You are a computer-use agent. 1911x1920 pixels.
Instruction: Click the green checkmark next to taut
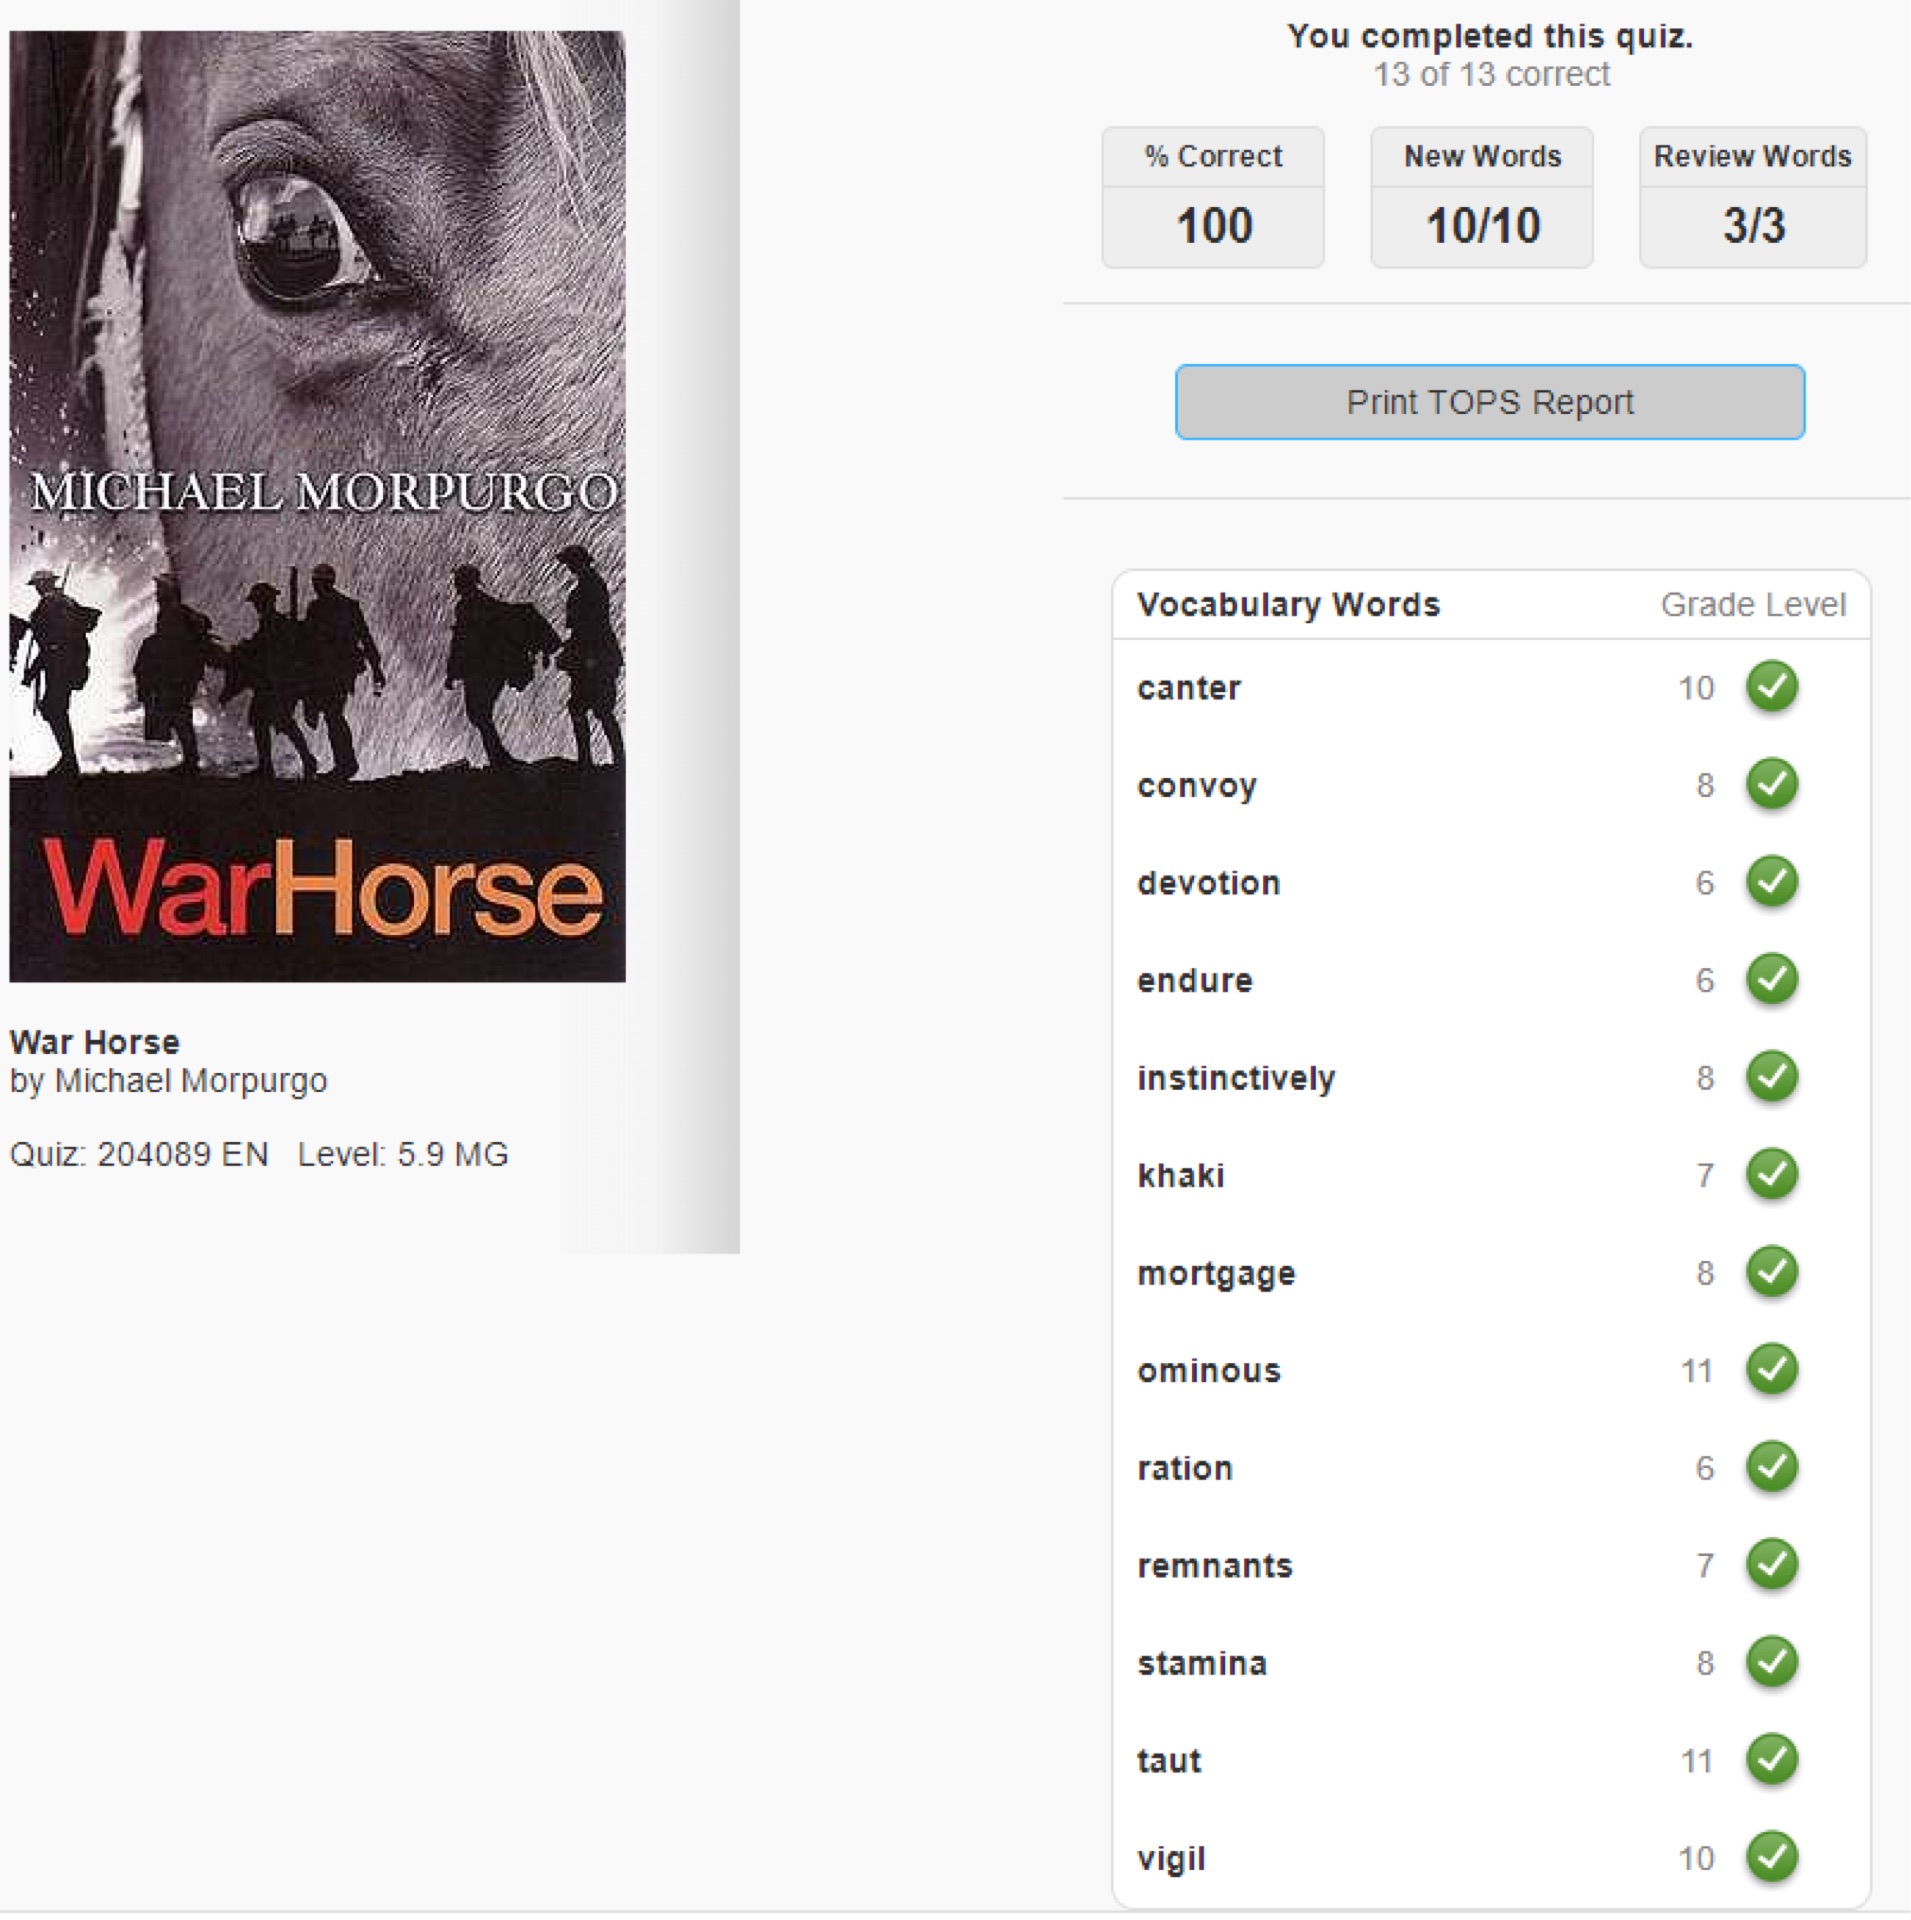[1772, 1759]
